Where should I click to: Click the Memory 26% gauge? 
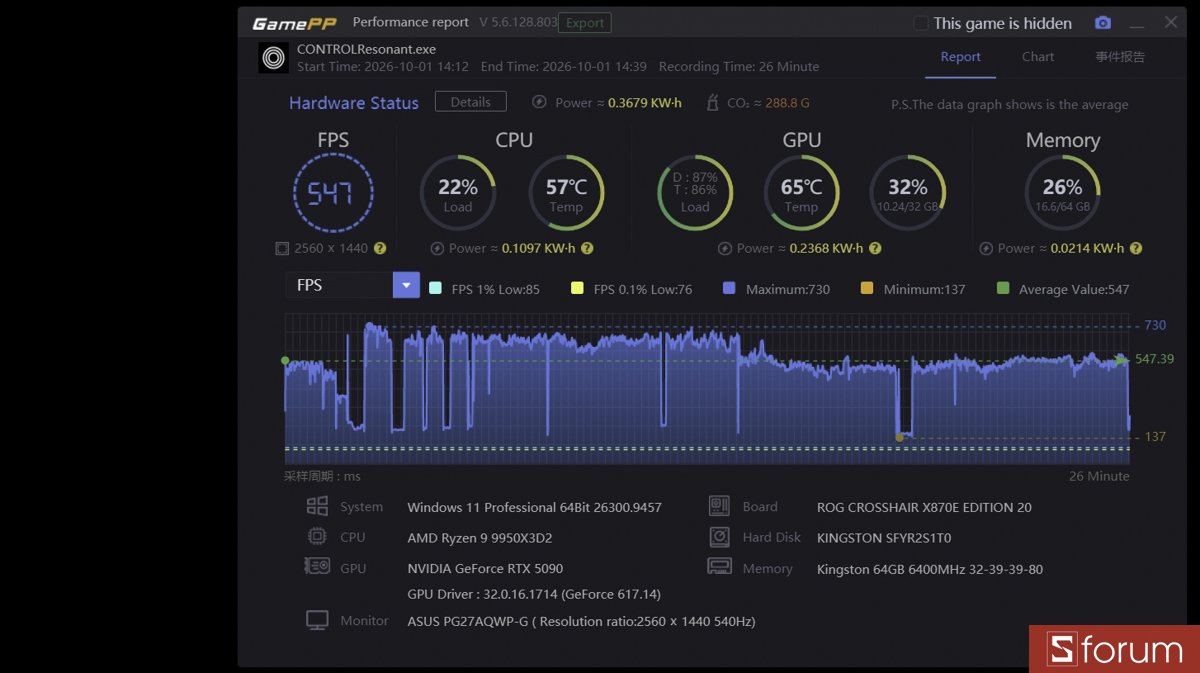click(x=1062, y=193)
